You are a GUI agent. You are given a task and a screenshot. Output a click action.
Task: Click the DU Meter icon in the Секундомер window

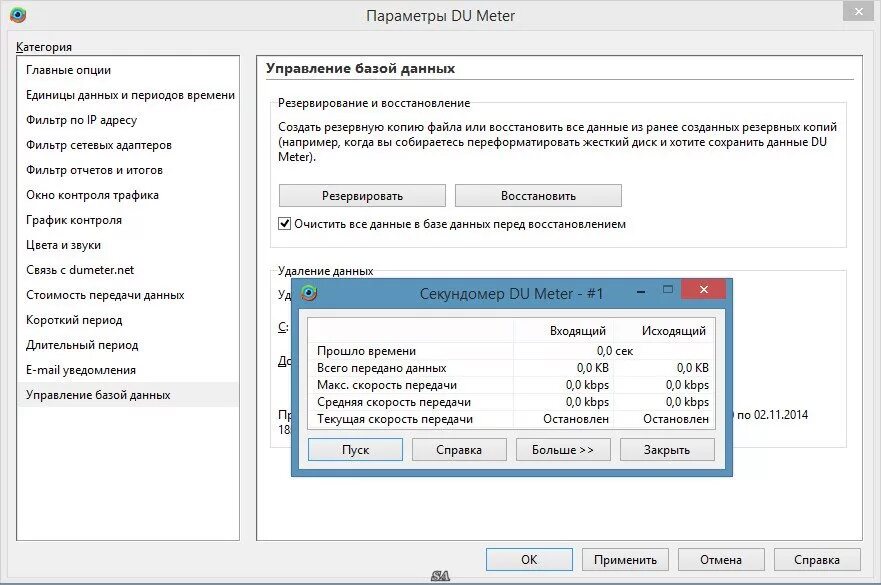309,293
